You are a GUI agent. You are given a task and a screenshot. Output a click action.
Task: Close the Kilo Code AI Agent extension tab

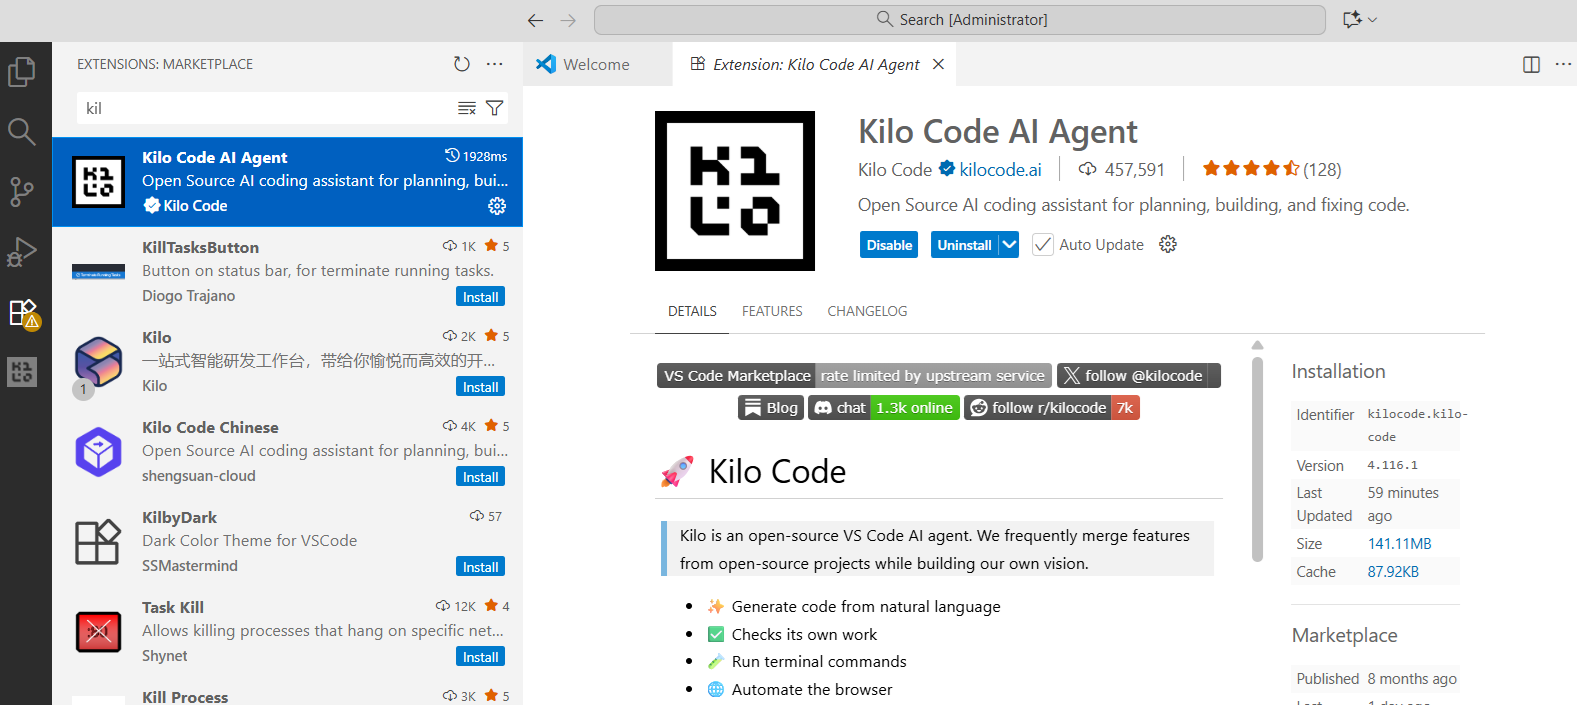(938, 64)
